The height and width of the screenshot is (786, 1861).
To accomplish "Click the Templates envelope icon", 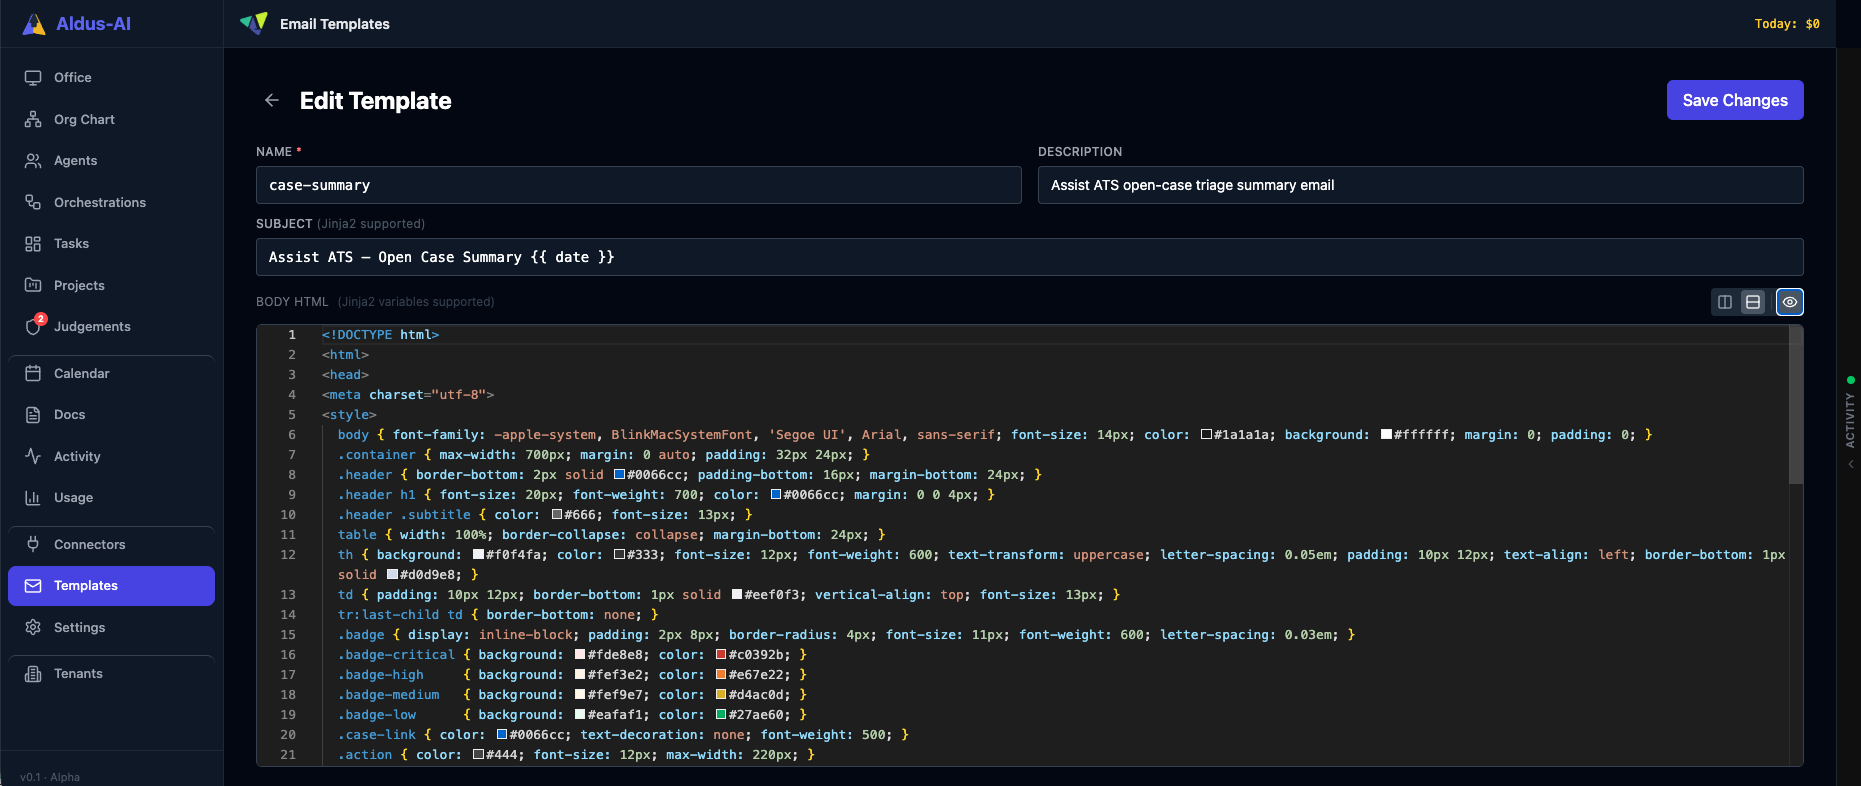I will click(x=33, y=585).
